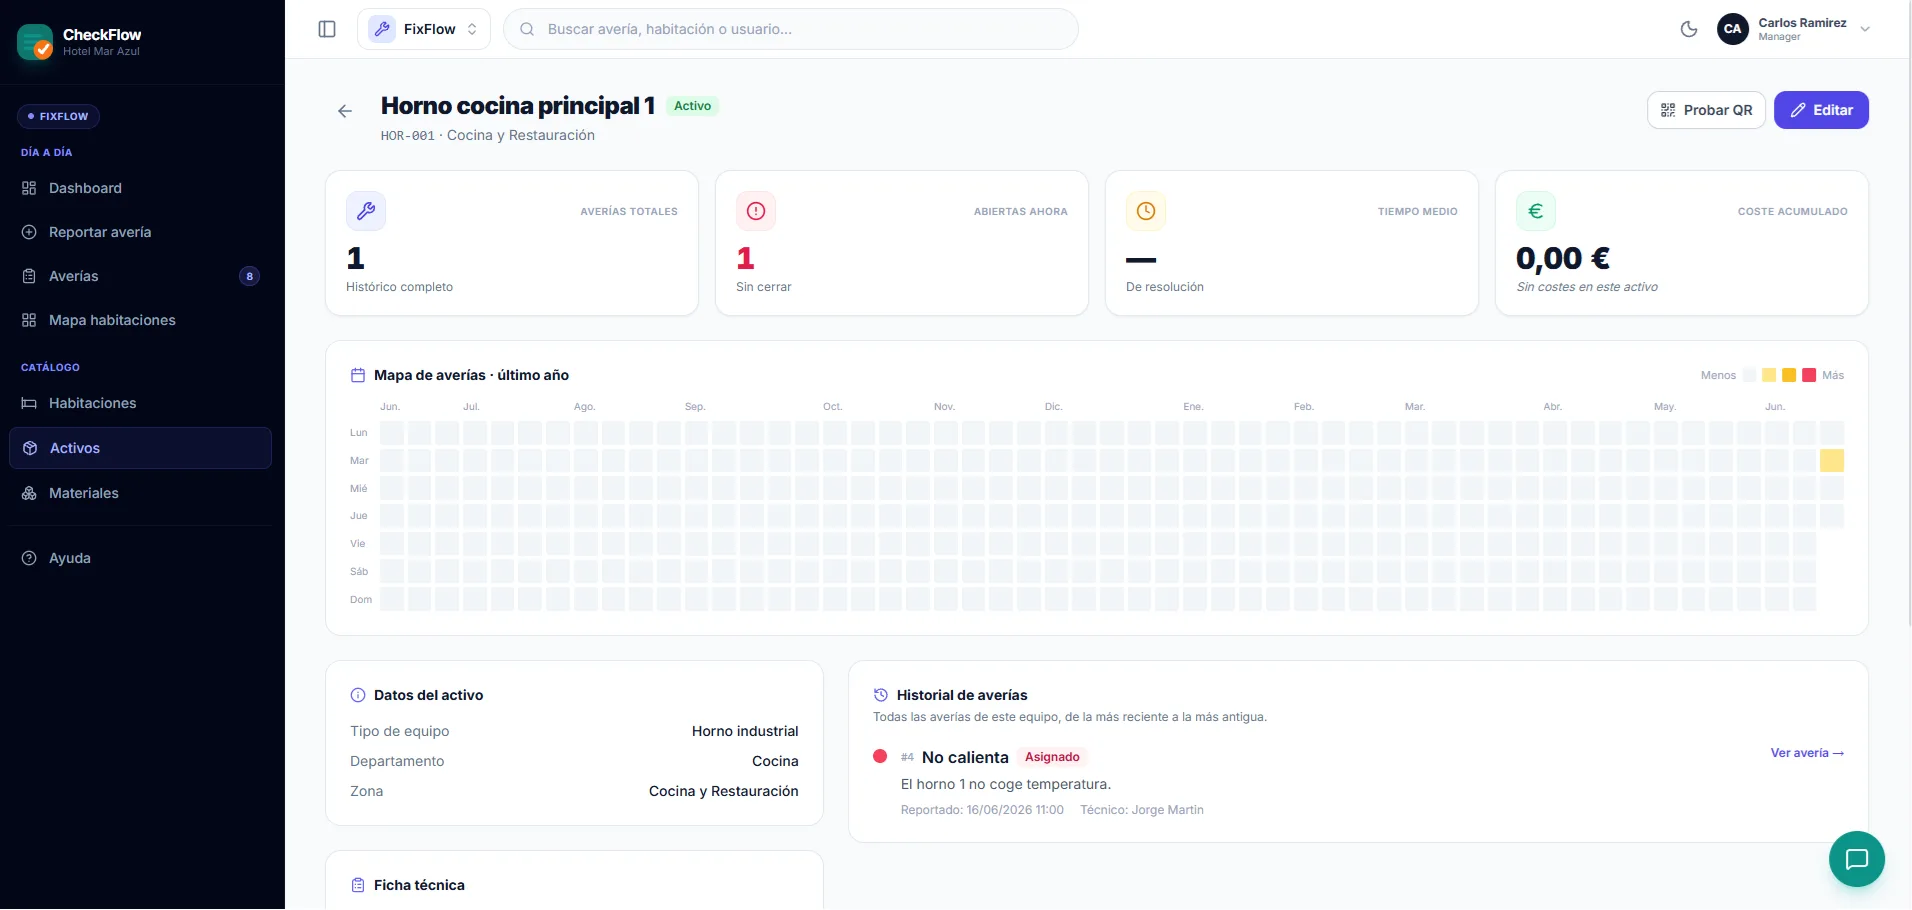This screenshot has width=1912, height=910.
Task: Open the chat support bubble
Action: coord(1857,859)
